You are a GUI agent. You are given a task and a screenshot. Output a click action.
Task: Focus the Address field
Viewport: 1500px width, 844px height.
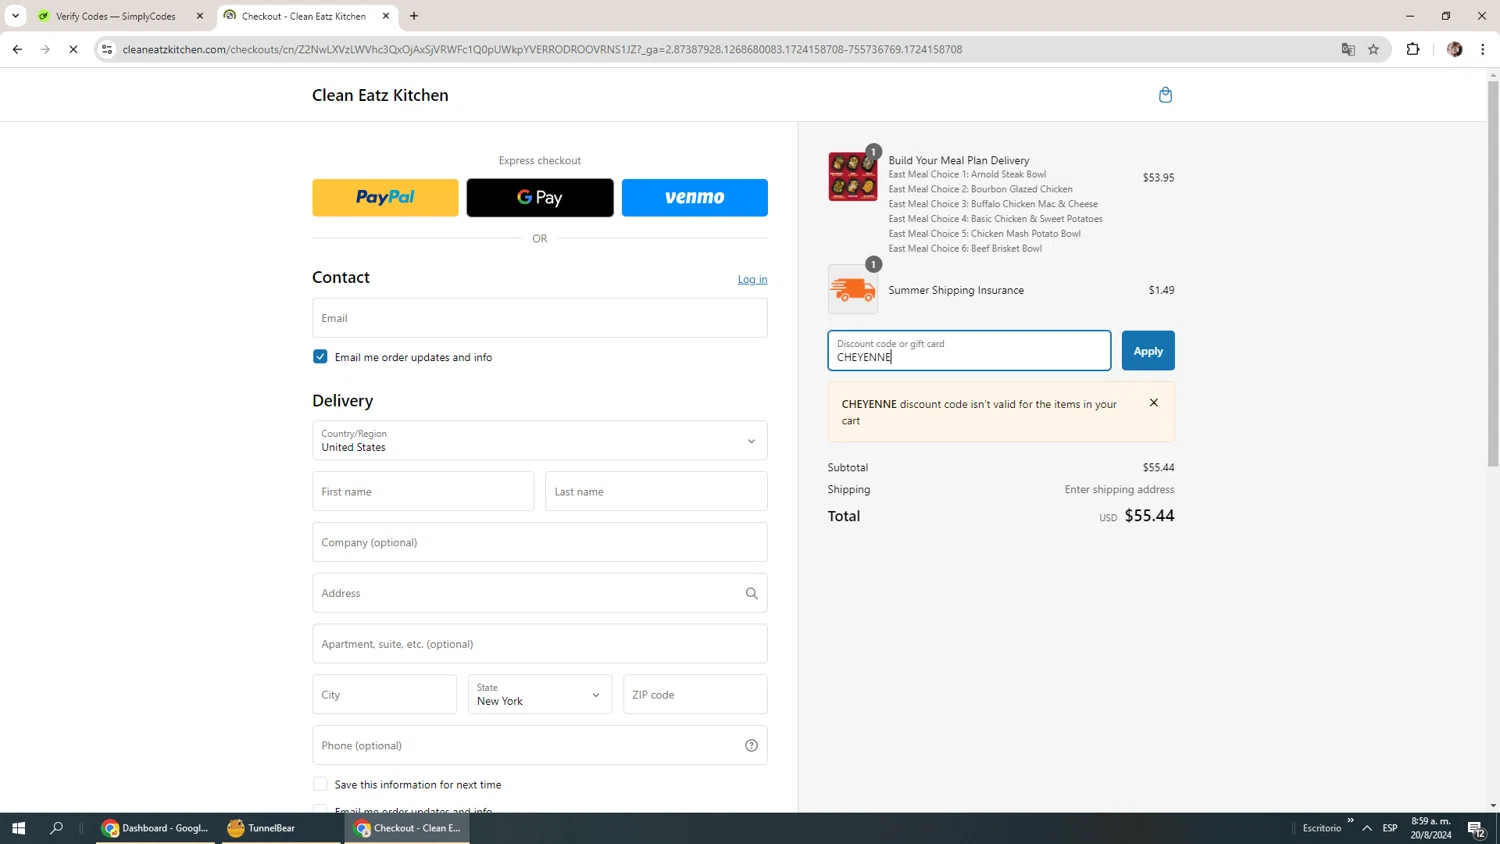click(540, 593)
